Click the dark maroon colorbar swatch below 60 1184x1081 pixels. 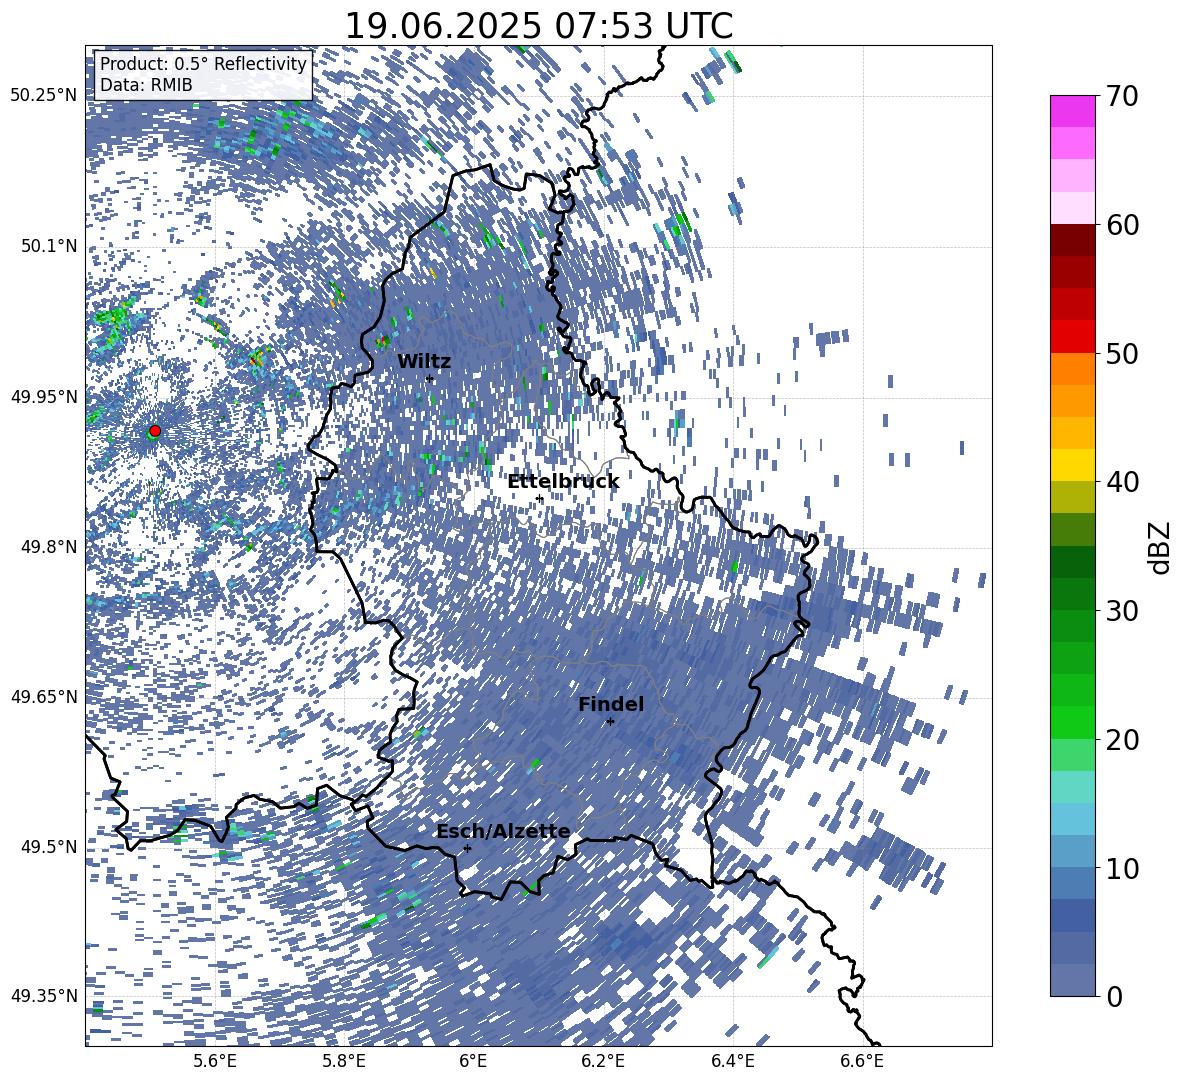(1072, 240)
